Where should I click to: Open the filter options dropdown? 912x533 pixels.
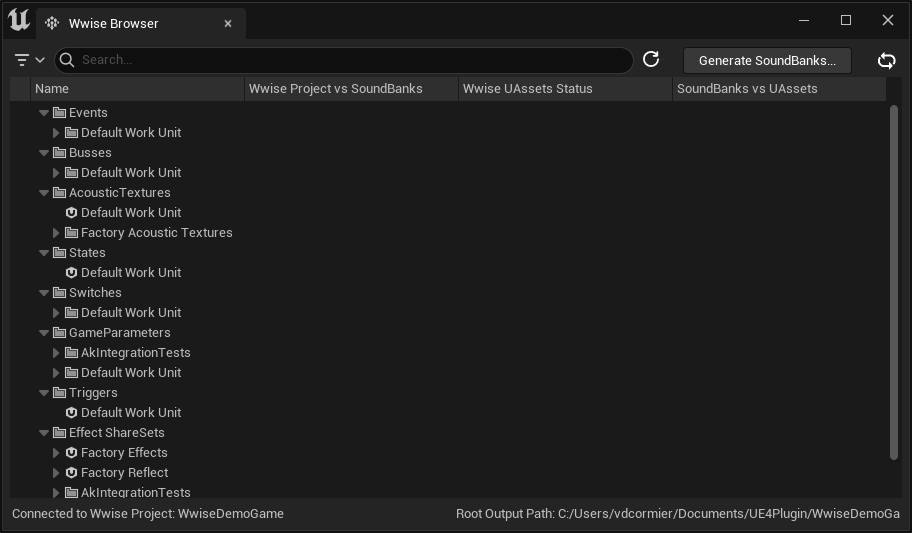tap(30, 60)
